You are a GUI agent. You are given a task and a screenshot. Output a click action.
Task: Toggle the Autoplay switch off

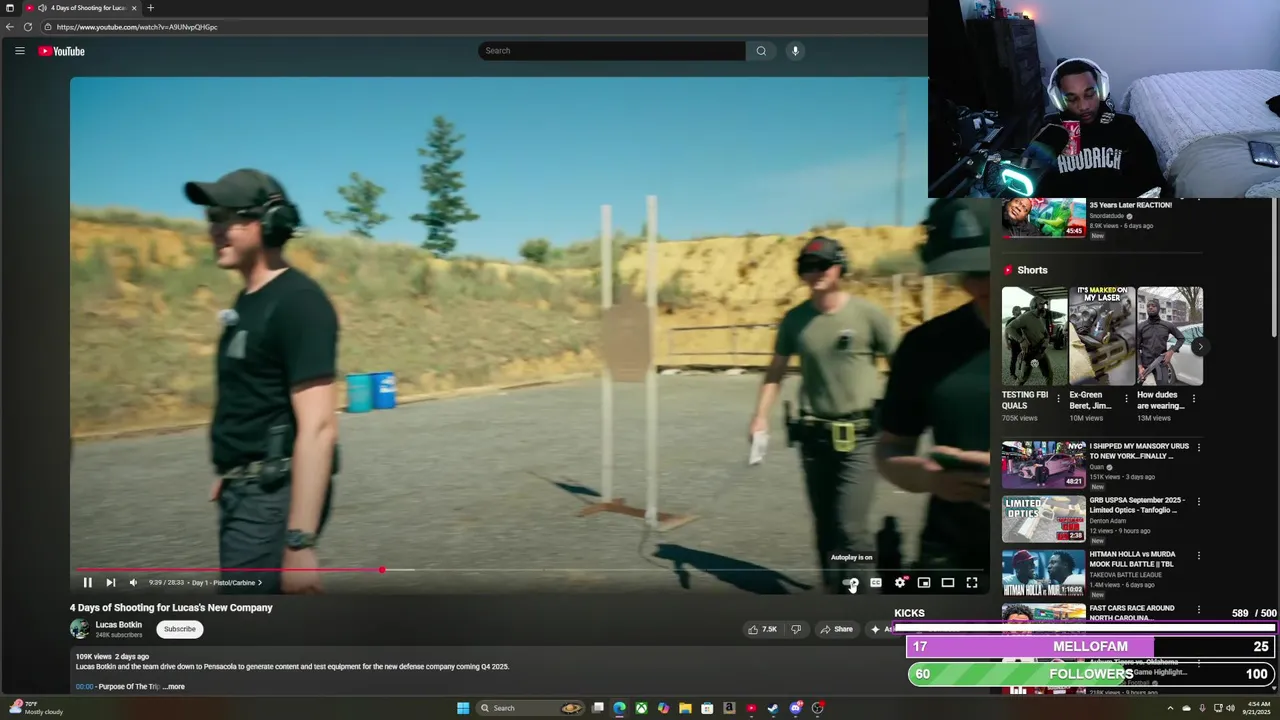tap(850, 582)
